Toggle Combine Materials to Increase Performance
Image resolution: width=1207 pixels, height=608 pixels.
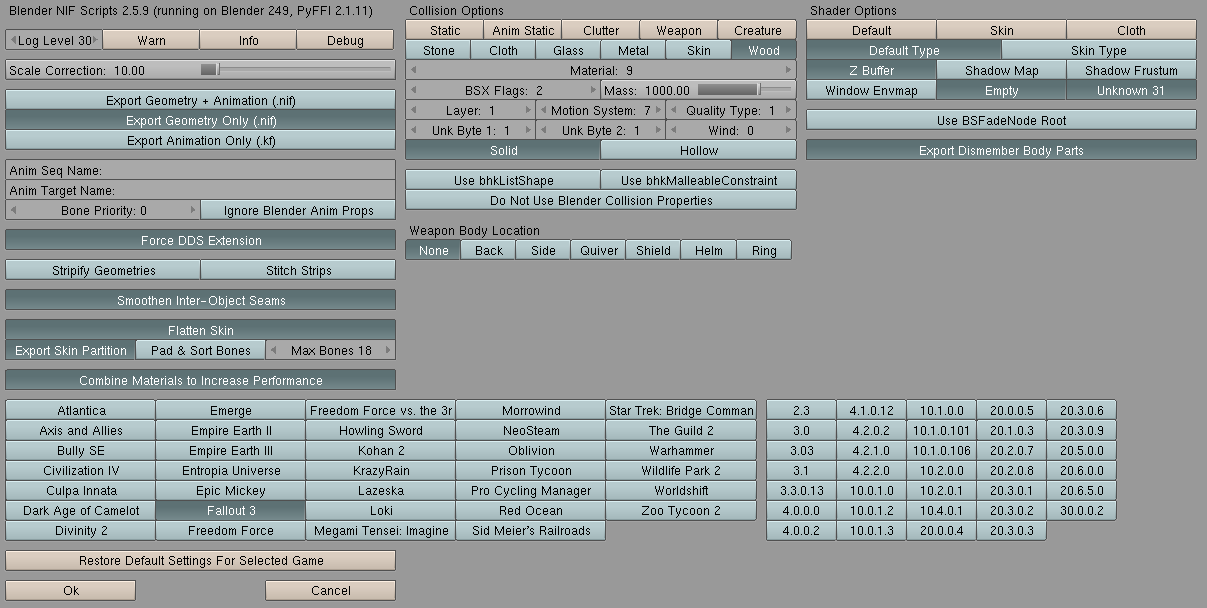[200, 380]
